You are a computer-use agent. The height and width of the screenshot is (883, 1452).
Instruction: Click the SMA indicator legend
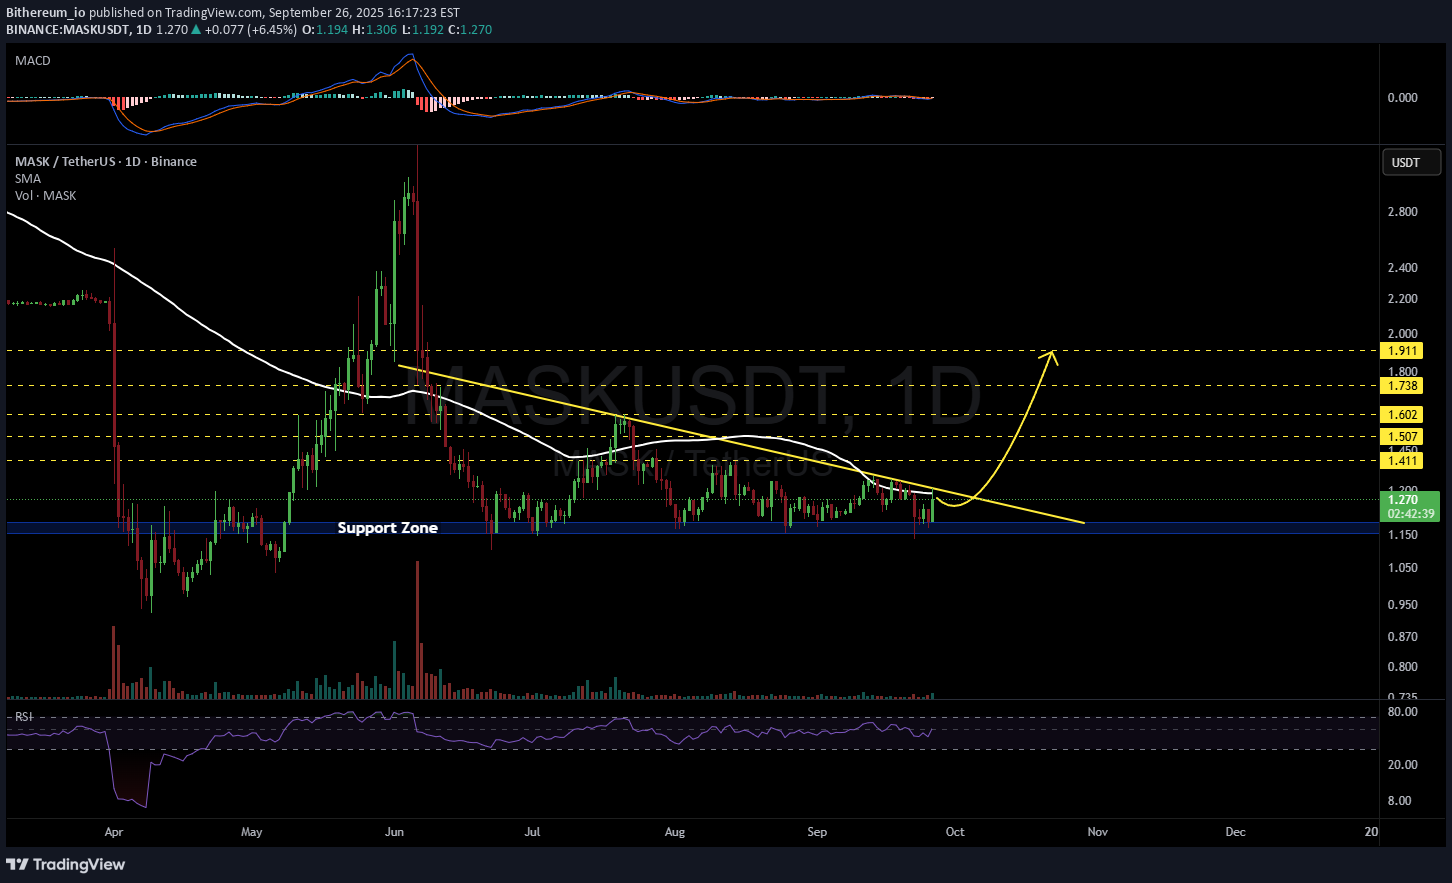(x=28, y=179)
